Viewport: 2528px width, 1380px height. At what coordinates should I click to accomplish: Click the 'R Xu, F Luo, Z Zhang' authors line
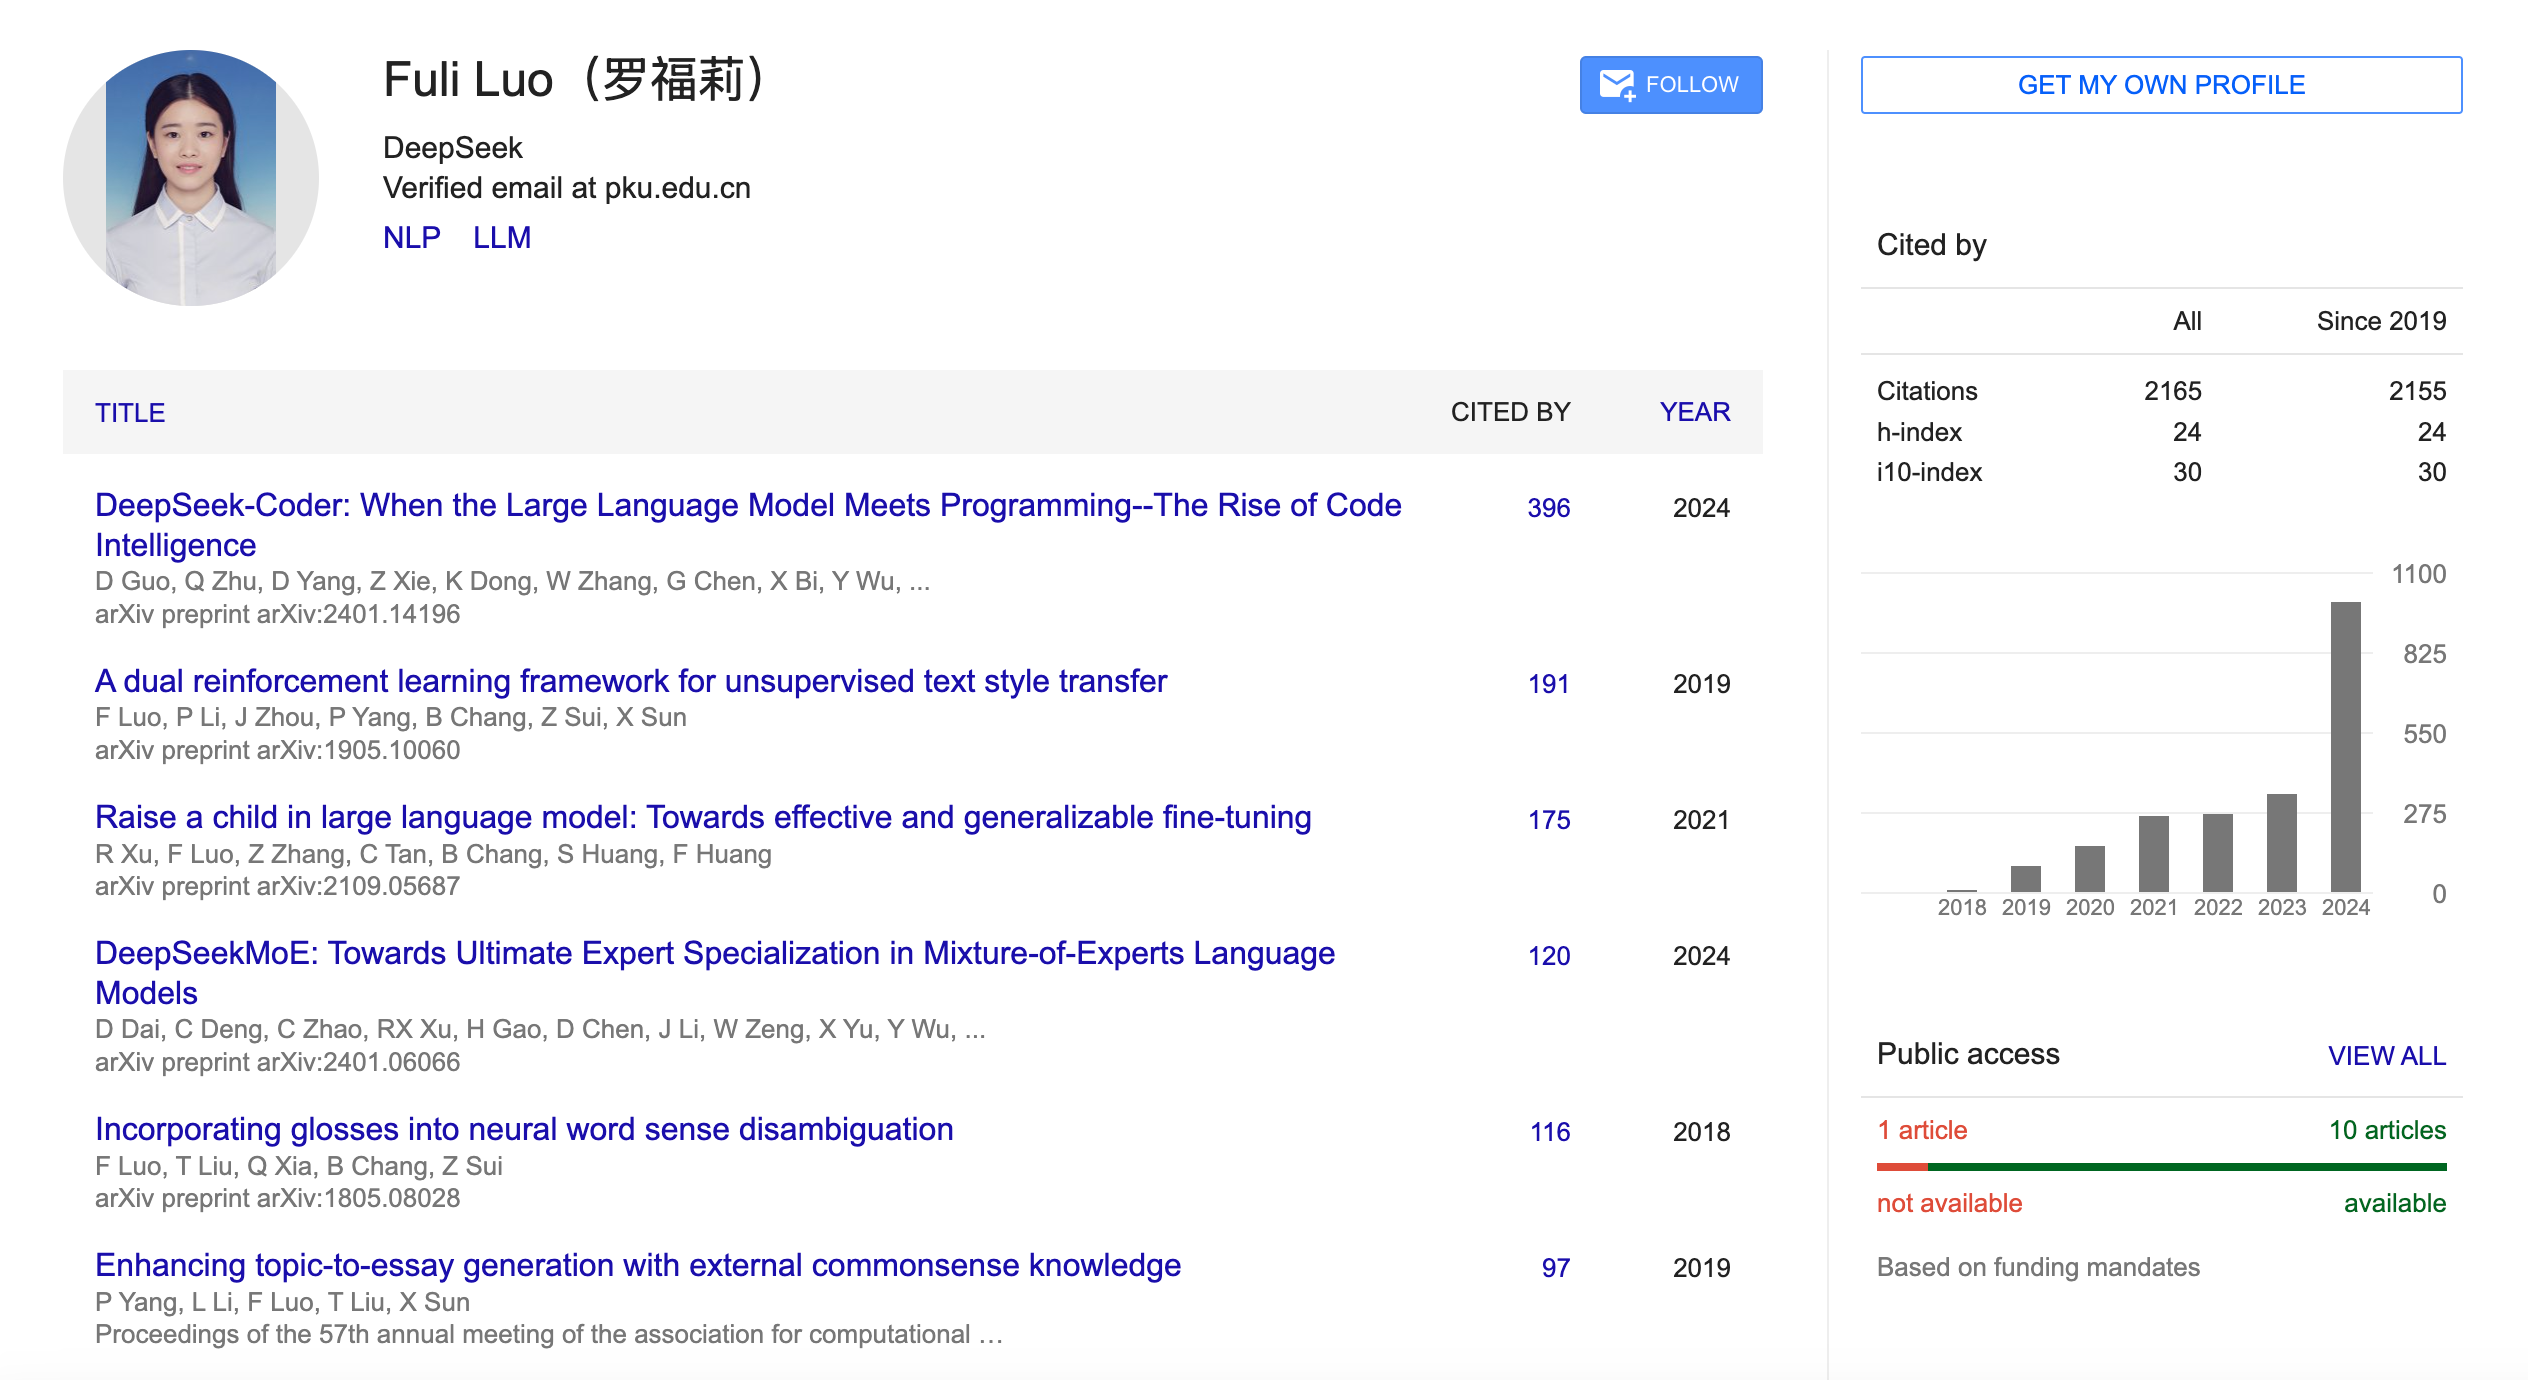pos(433,854)
